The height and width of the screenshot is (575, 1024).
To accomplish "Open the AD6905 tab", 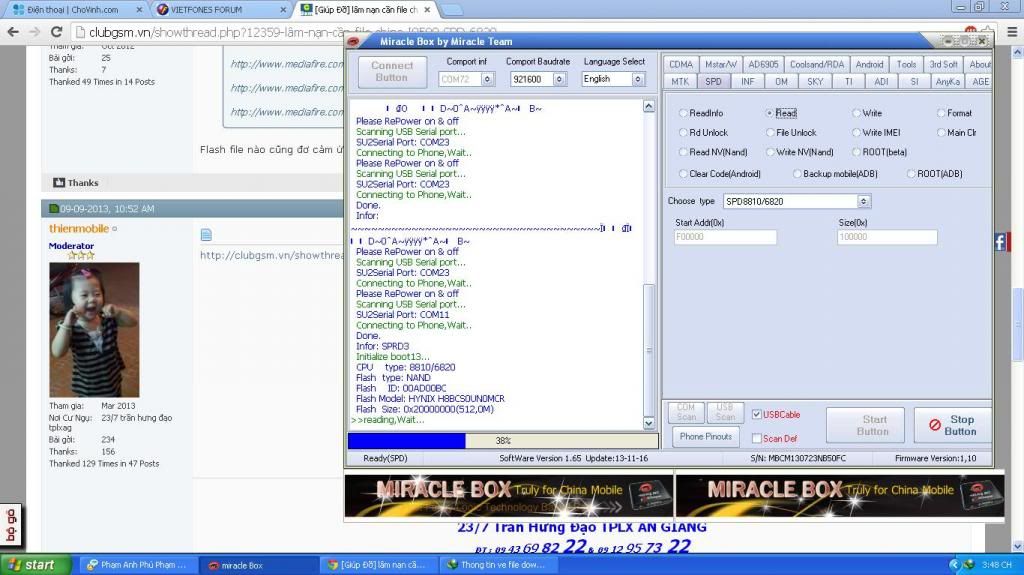I will 763,64.
